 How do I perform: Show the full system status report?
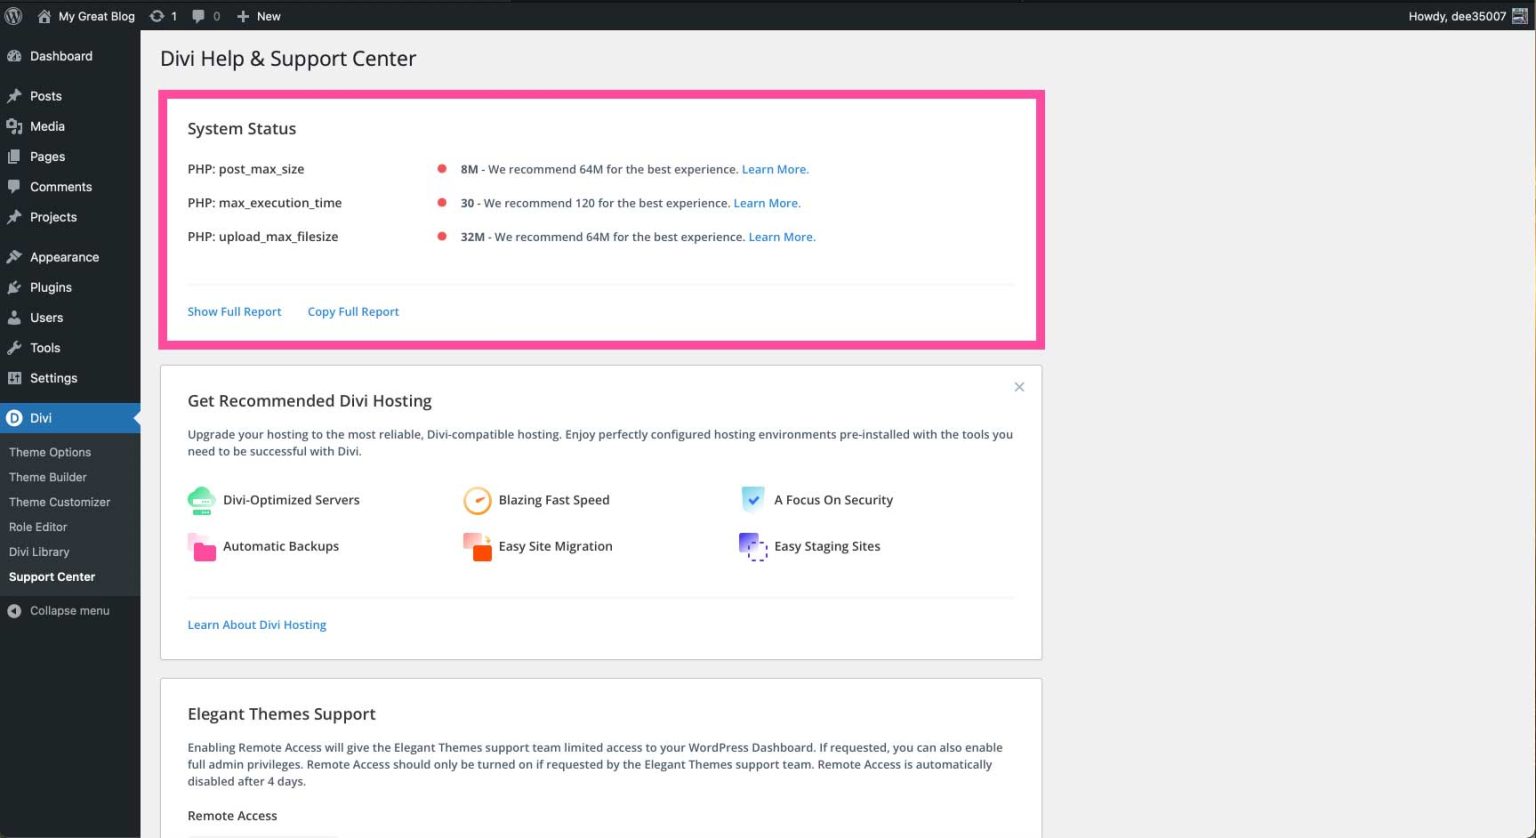point(234,311)
